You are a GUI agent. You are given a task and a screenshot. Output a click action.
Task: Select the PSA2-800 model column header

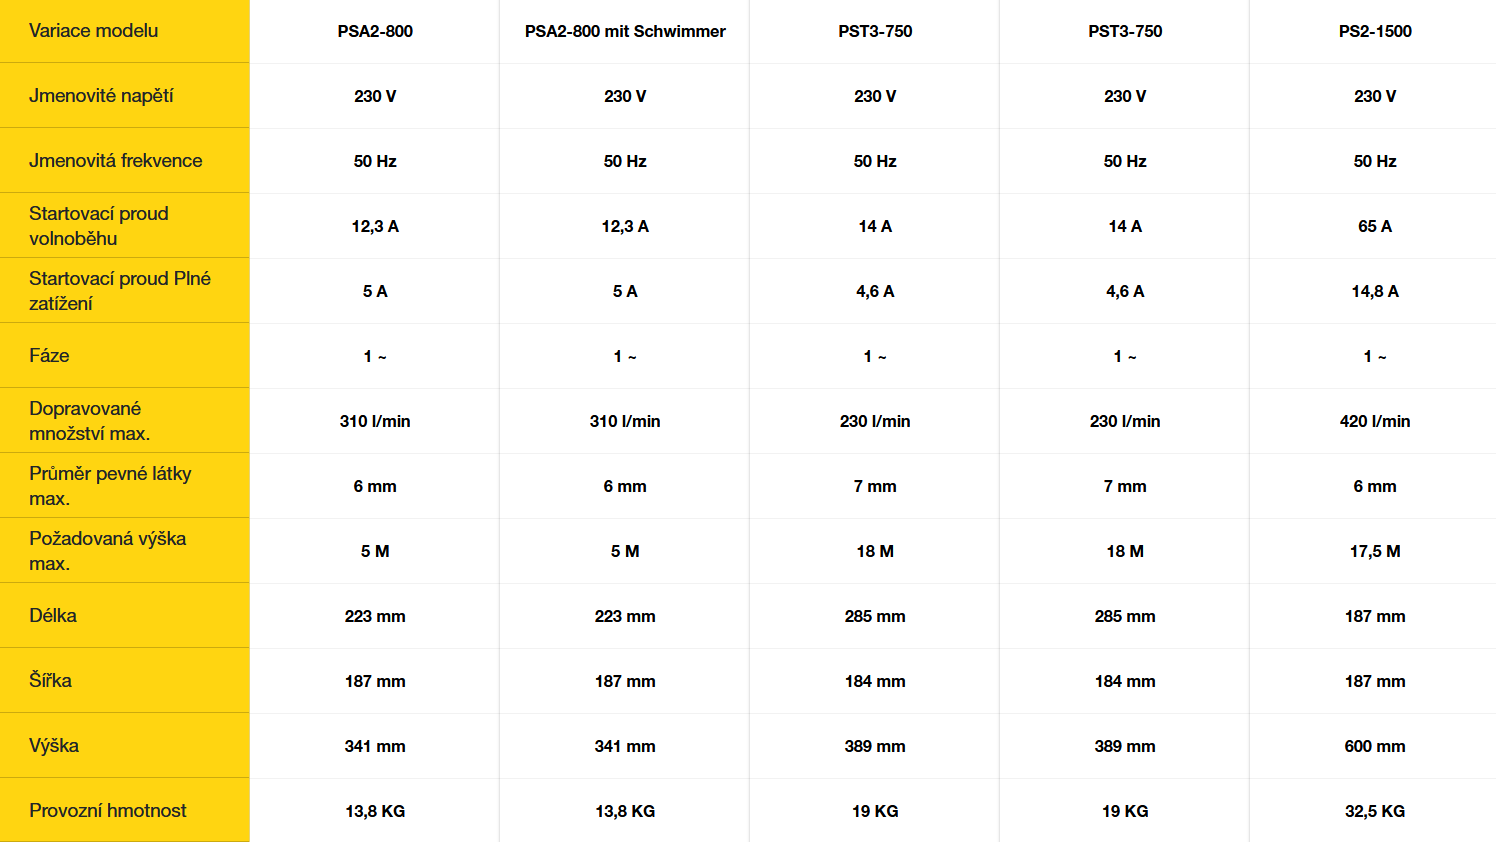(375, 31)
